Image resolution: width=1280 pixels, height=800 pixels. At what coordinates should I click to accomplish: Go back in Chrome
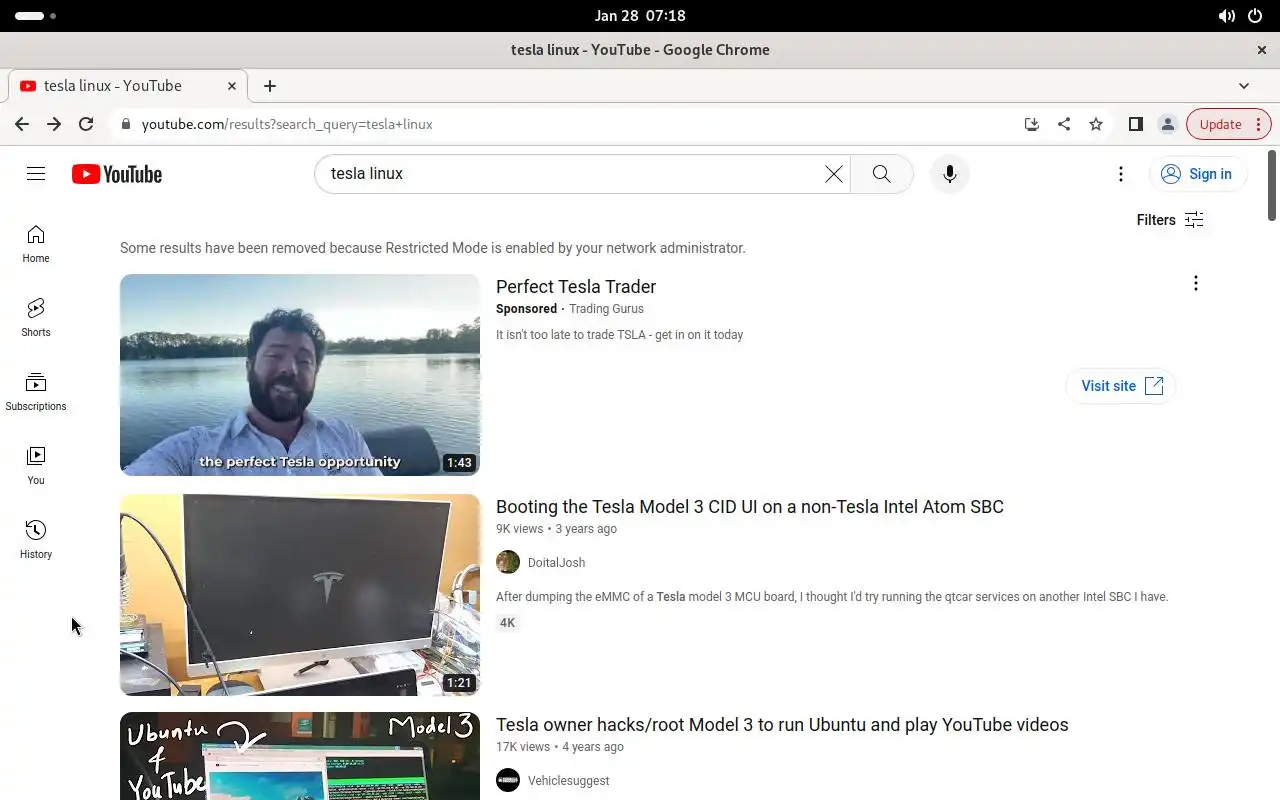pos(22,124)
